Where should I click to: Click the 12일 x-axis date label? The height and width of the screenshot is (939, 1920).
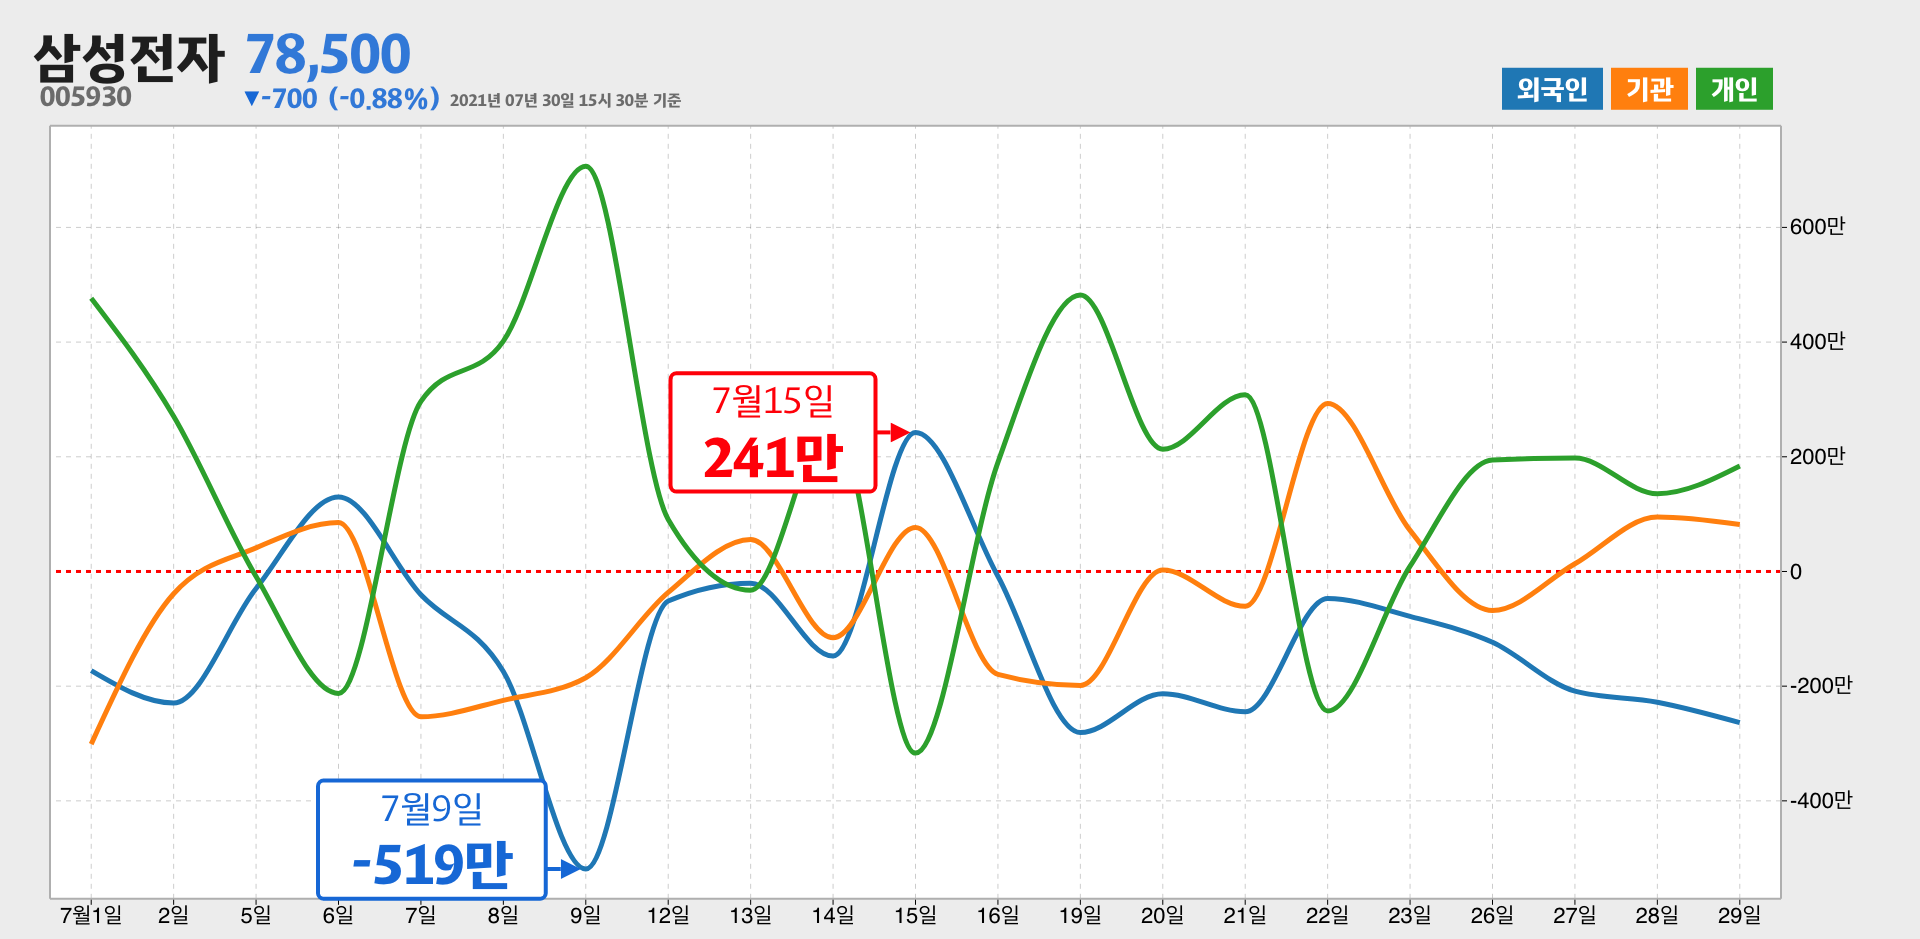click(668, 915)
